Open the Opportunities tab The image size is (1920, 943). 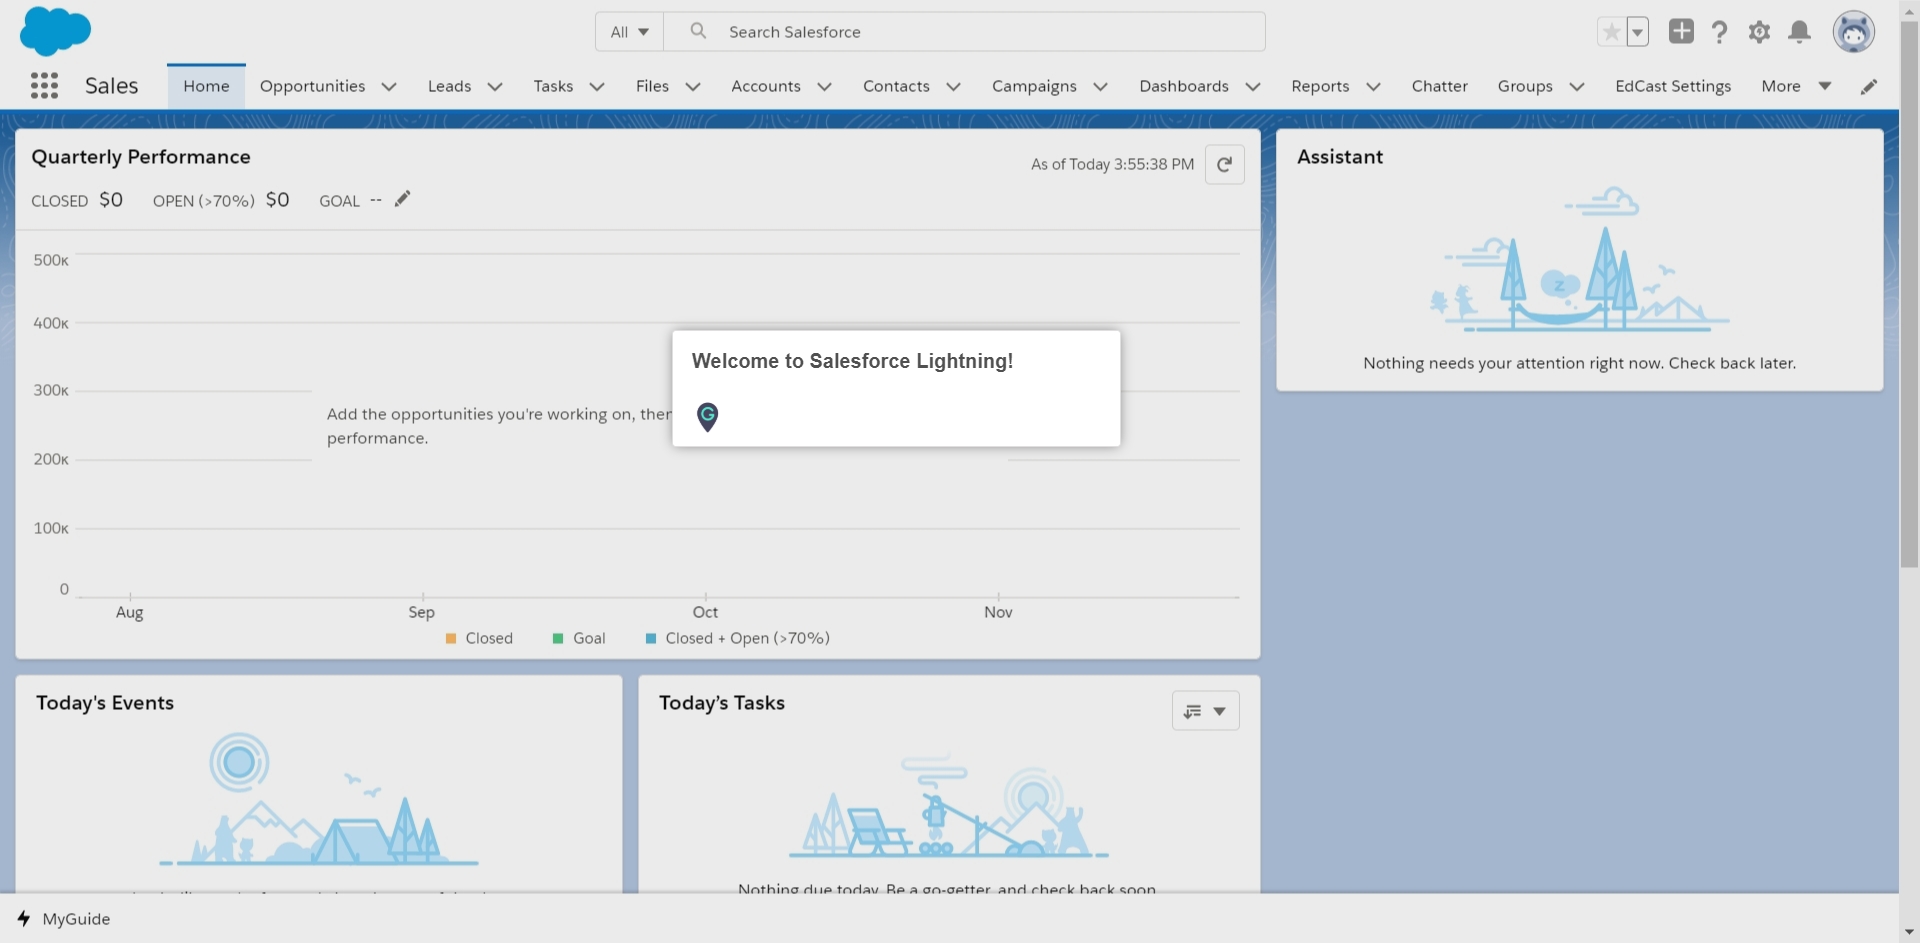tap(312, 86)
